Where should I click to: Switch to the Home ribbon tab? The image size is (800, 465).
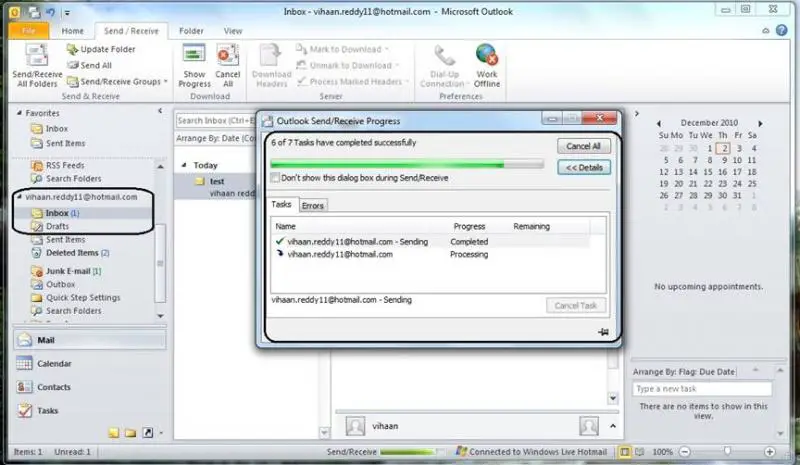click(x=72, y=31)
